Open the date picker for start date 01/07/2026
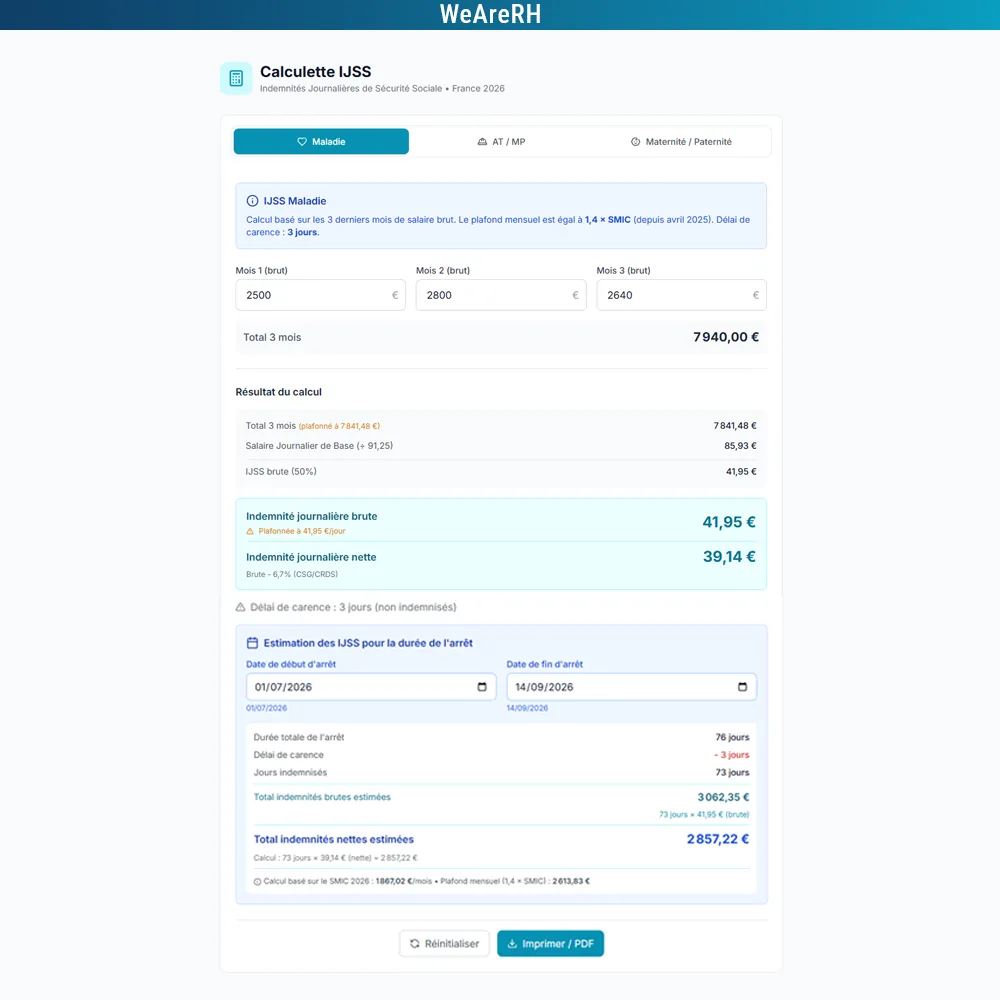1000x1000 pixels. pos(482,687)
